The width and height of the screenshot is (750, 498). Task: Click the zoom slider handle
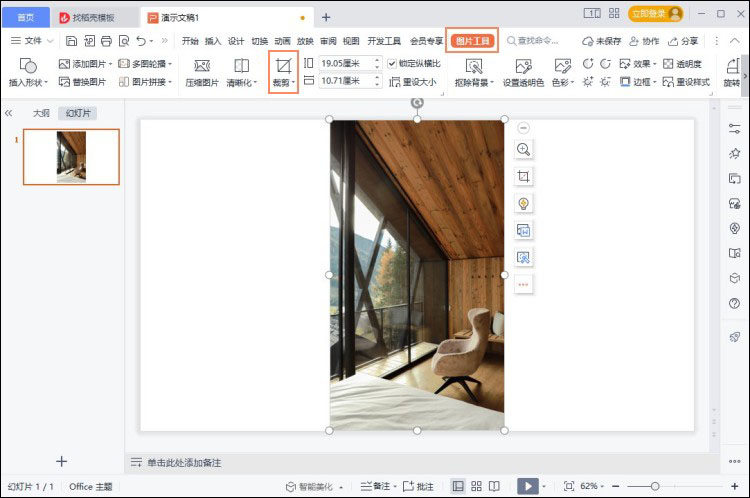(655, 486)
